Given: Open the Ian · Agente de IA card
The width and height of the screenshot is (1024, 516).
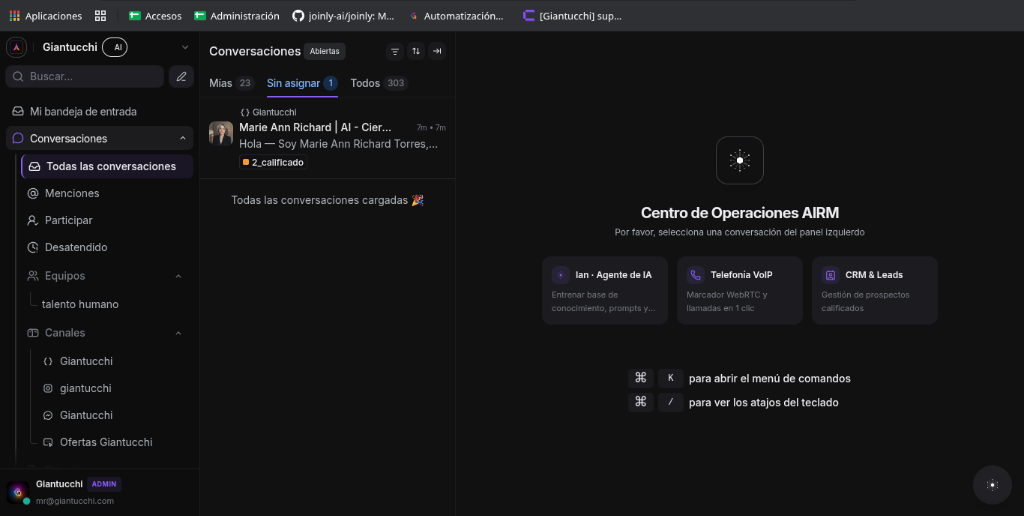Looking at the screenshot, I should 605,291.
